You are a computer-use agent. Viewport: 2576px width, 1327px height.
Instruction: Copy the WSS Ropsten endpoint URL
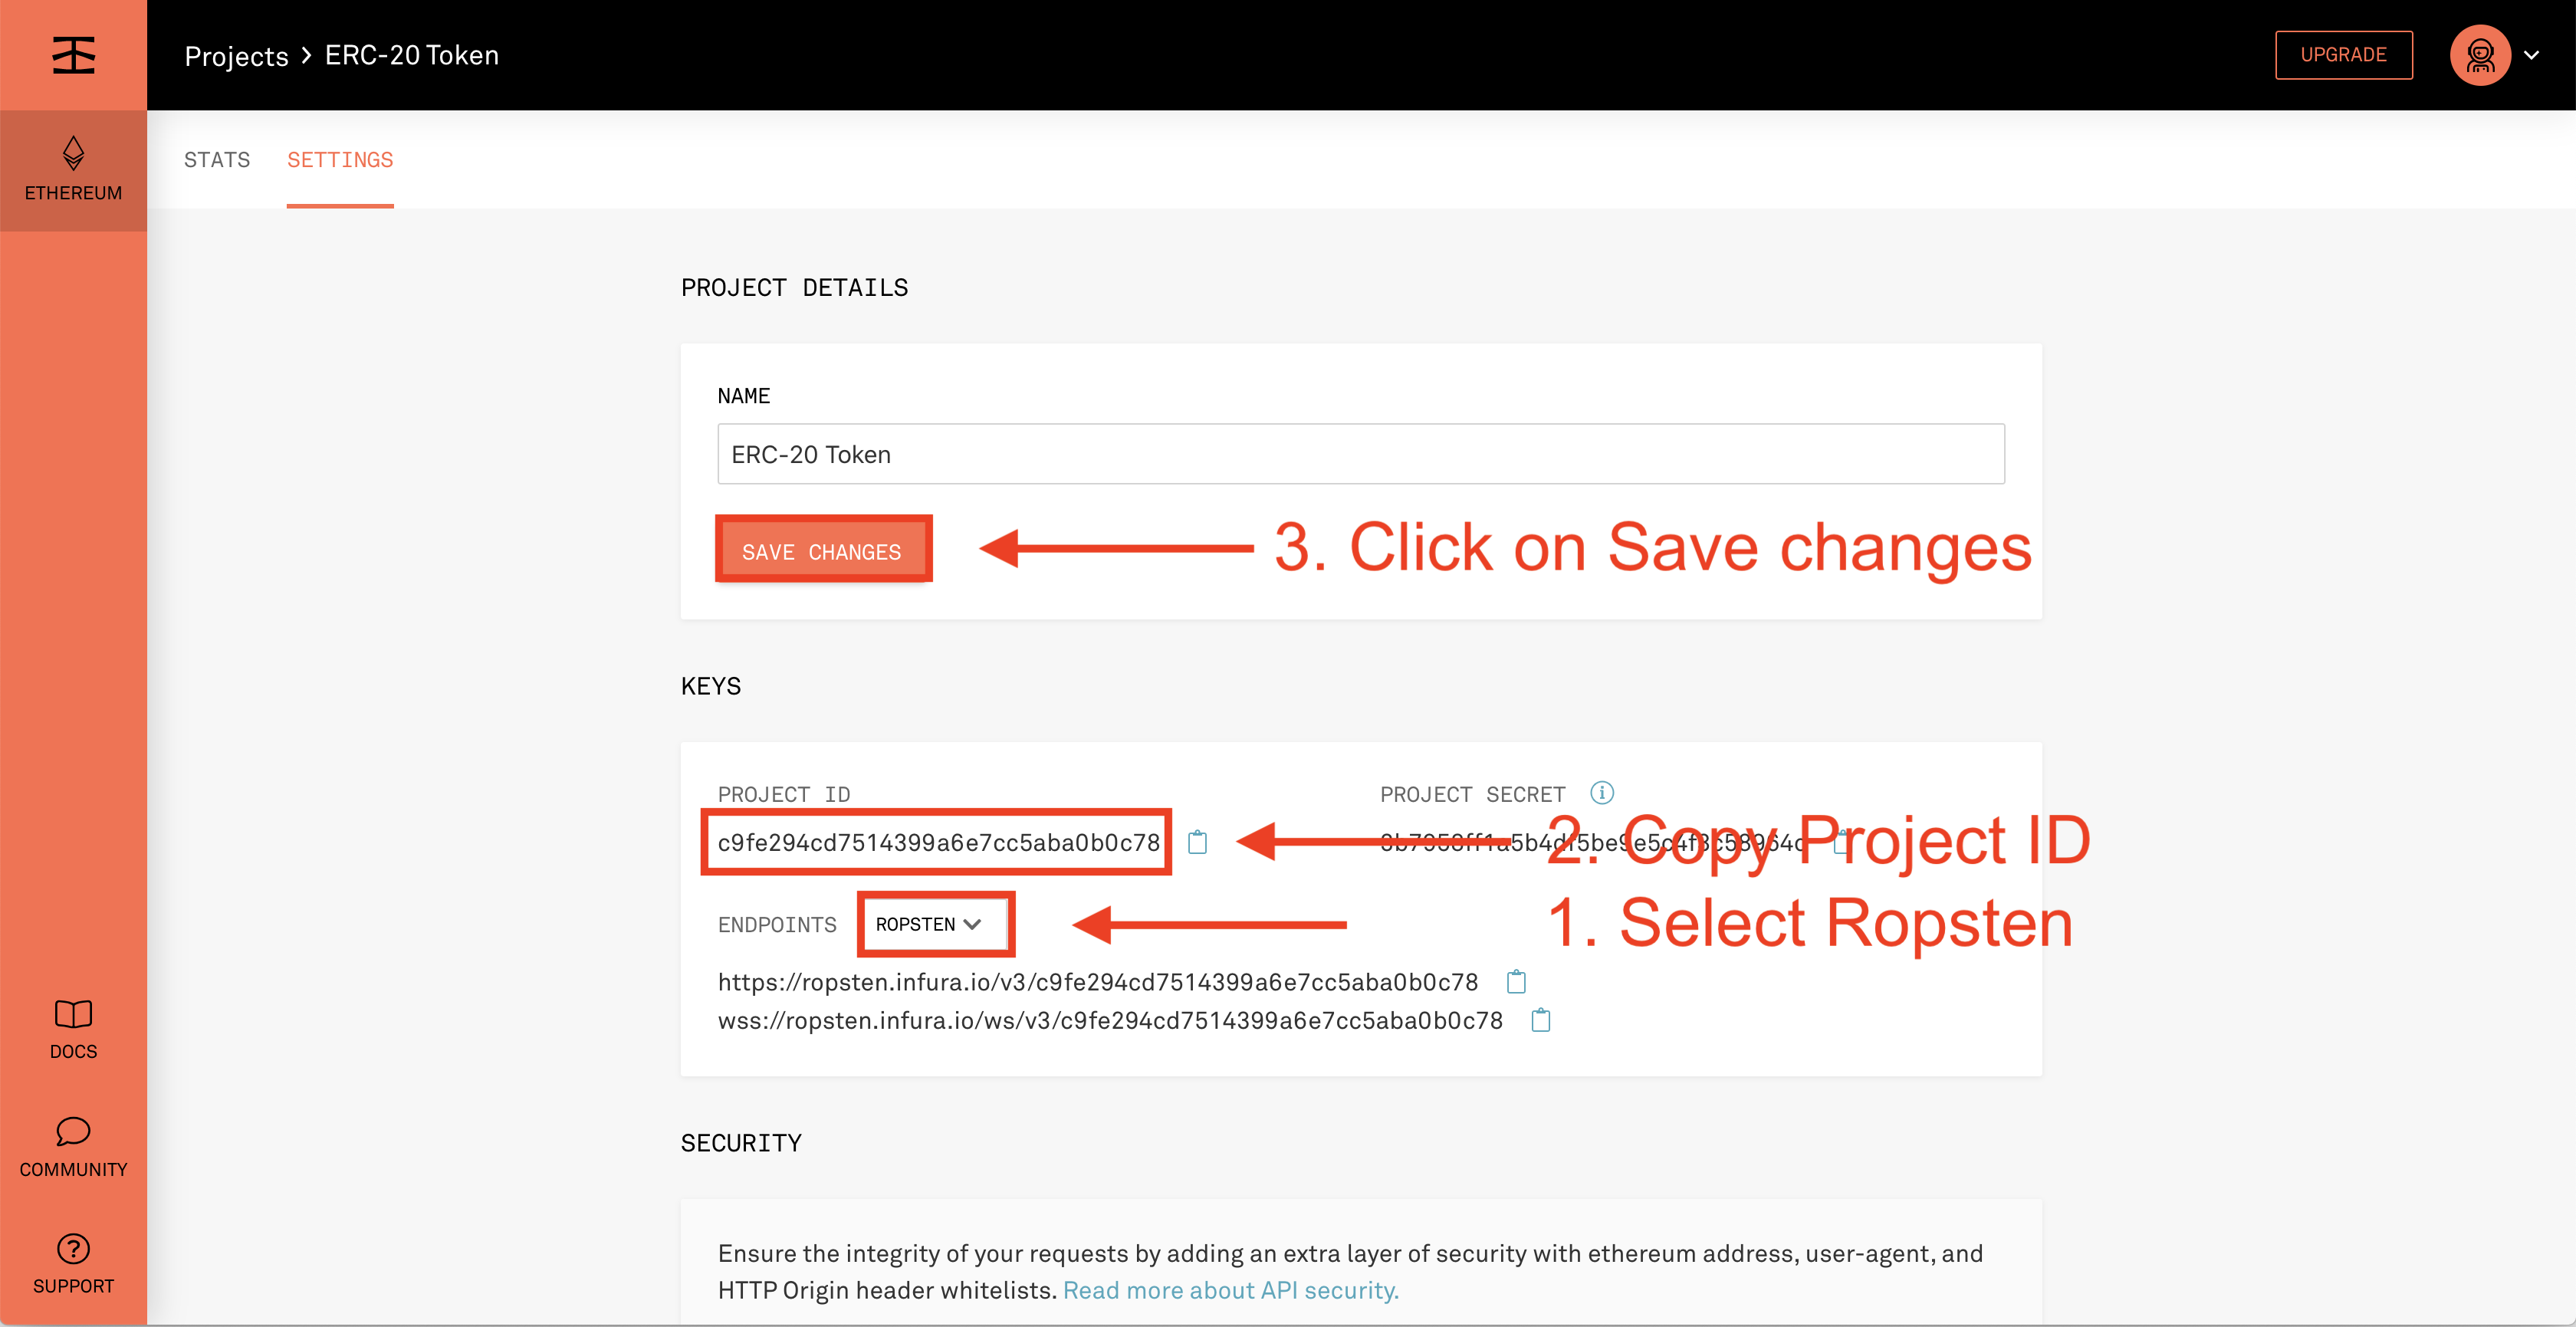click(x=1541, y=1020)
